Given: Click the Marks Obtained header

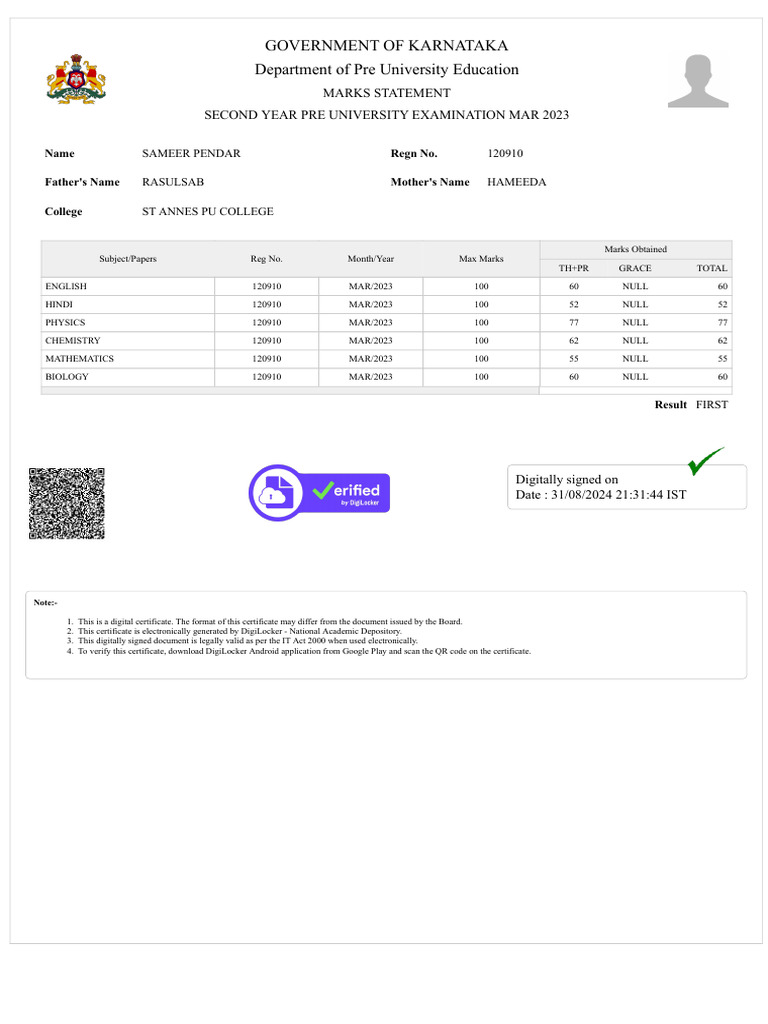Looking at the screenshot, I should coord(635,249).
